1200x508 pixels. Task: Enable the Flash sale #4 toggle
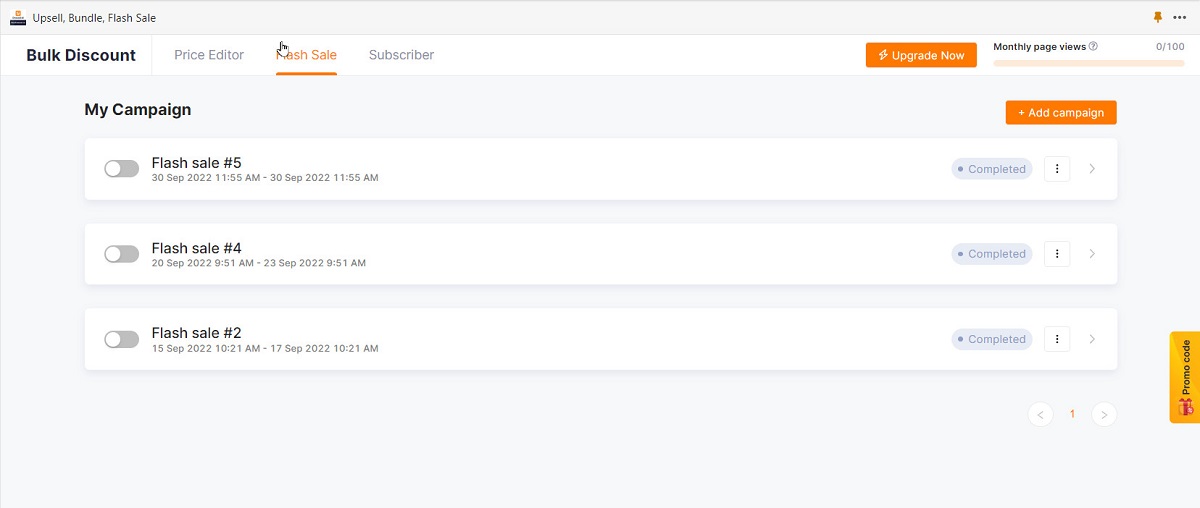pos(122,254)
